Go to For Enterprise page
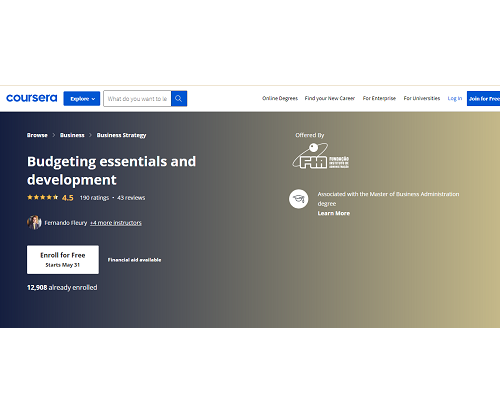Image resolution: width=500 pixels, height=400 pixels. pos(379,98)
